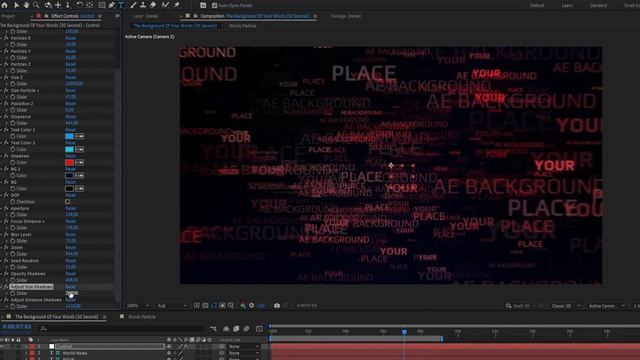Click the Standard workspace button
Image resolution: width=640 pixels, height=360 pixels.
click(598, 5)
